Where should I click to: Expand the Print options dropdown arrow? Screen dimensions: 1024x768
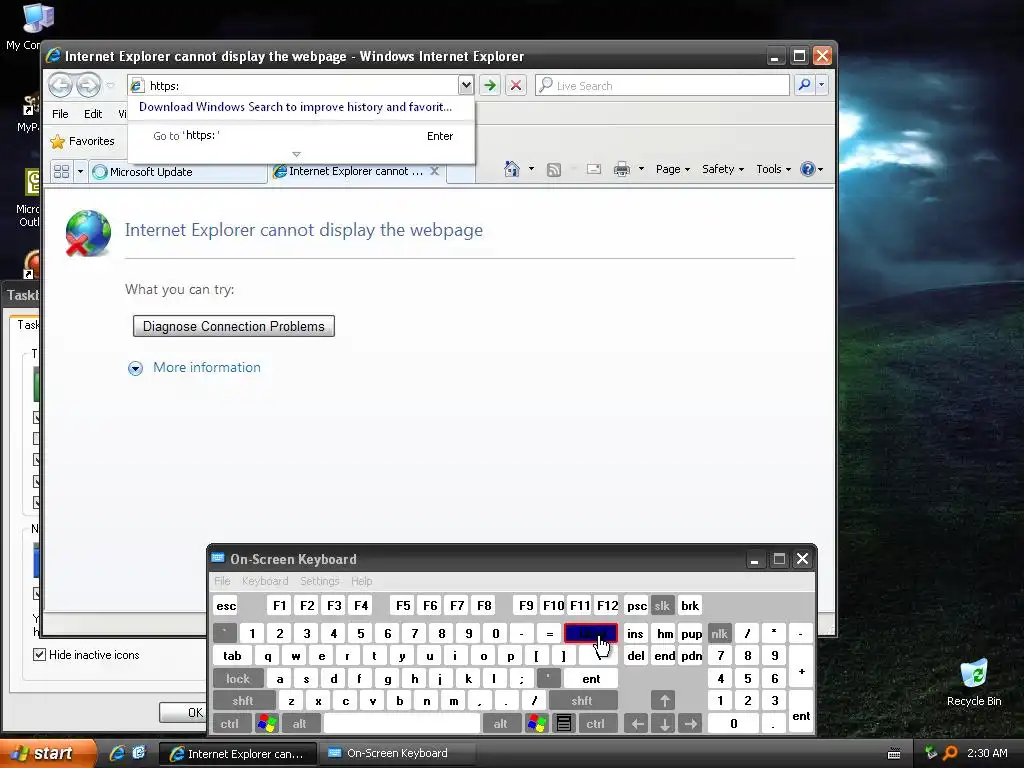641,169
